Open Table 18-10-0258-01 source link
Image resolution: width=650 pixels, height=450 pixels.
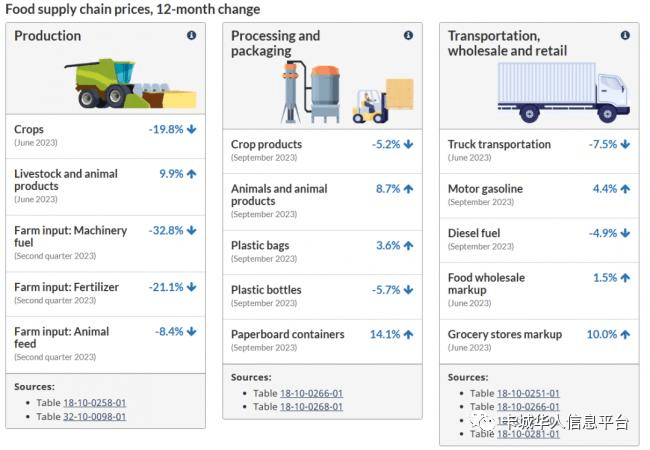94,403
